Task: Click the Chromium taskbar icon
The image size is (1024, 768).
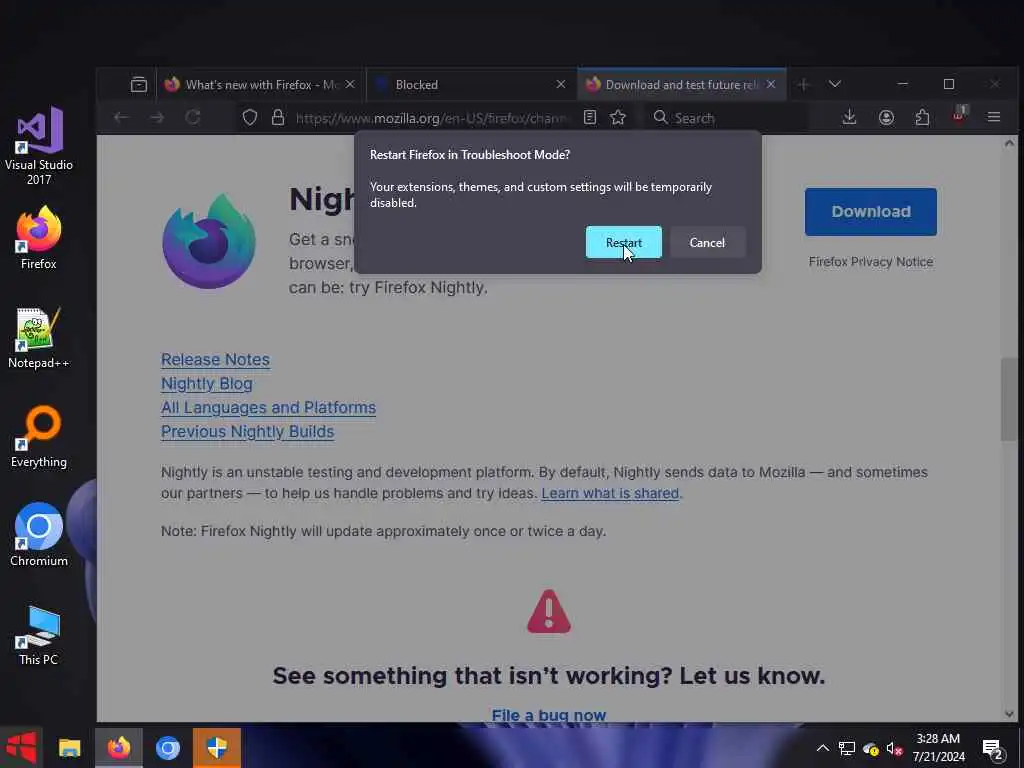Action: click(168, 748)
